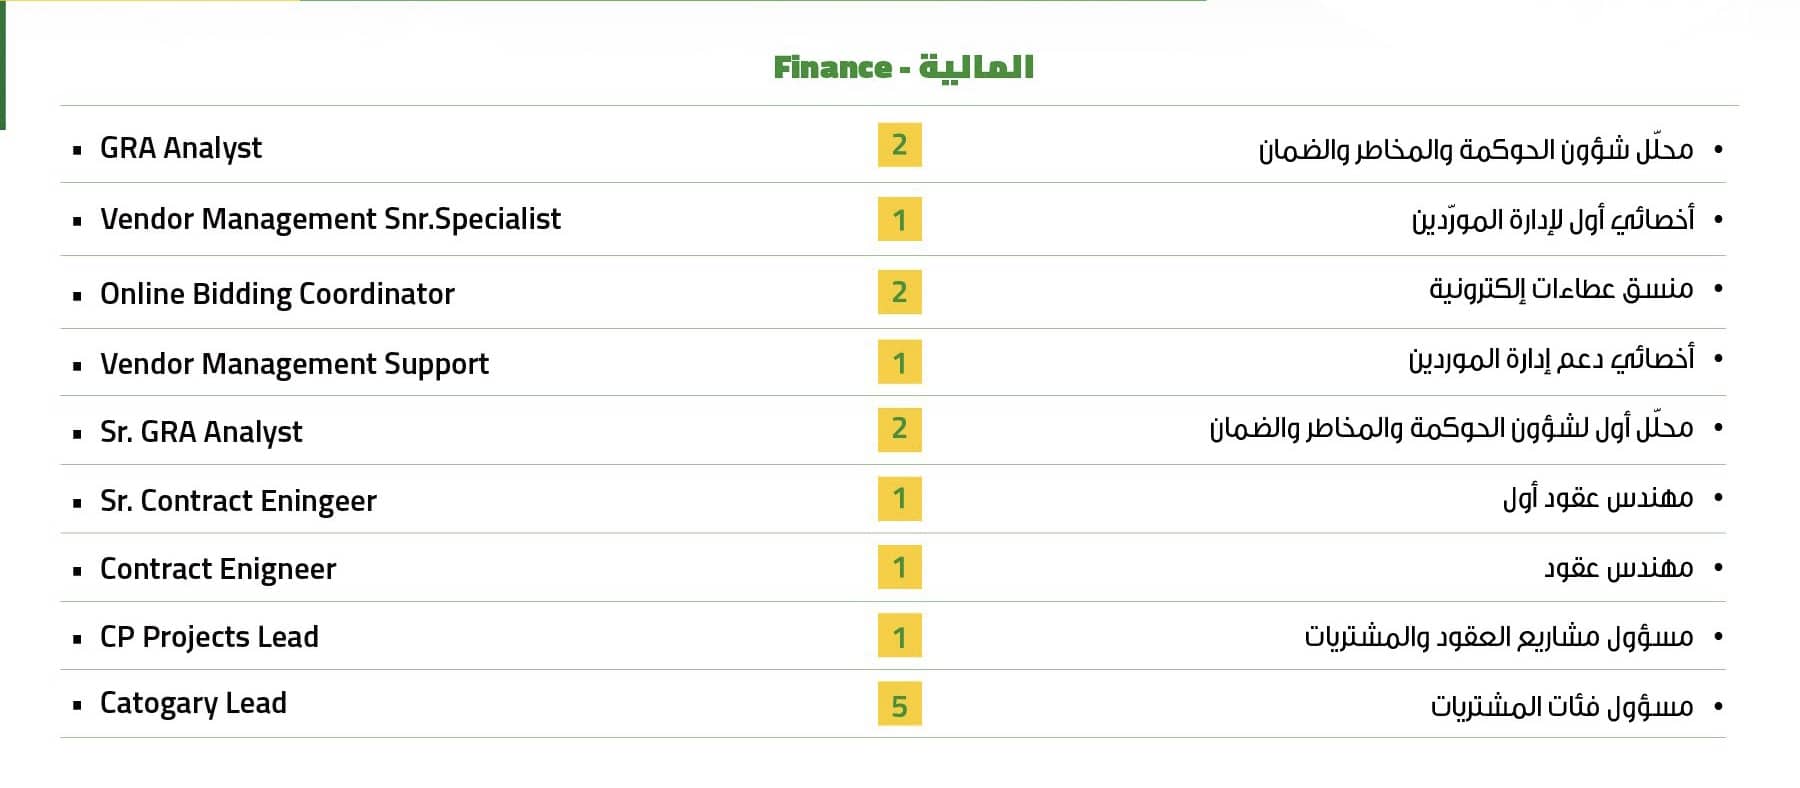Click vacancy badge for Sr. GRA Analyst
1800x788 pixels.
pyautogui.click(x=900, y=429)
